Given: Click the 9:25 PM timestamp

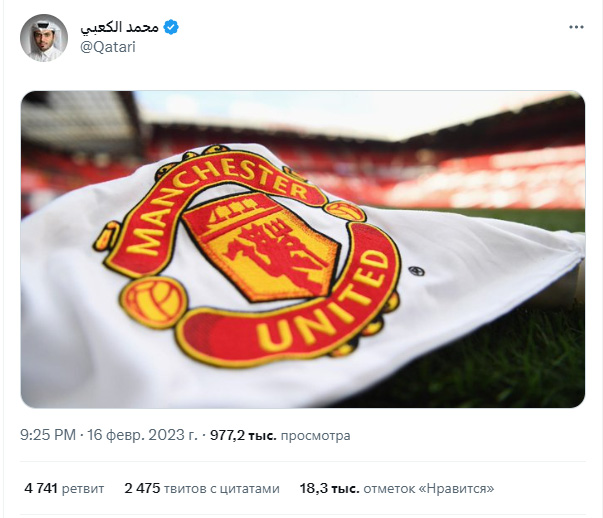Looking at the screenshot, I should pos(48,435).
